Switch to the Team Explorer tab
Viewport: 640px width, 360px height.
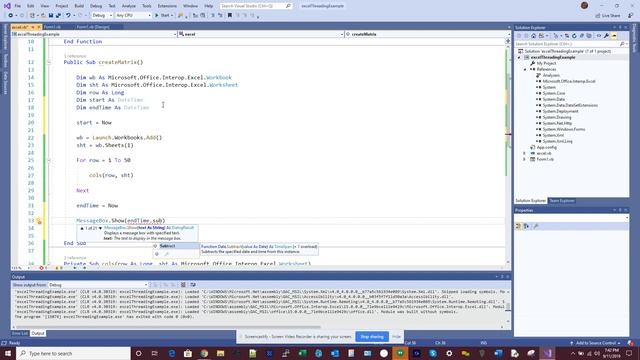562,201
